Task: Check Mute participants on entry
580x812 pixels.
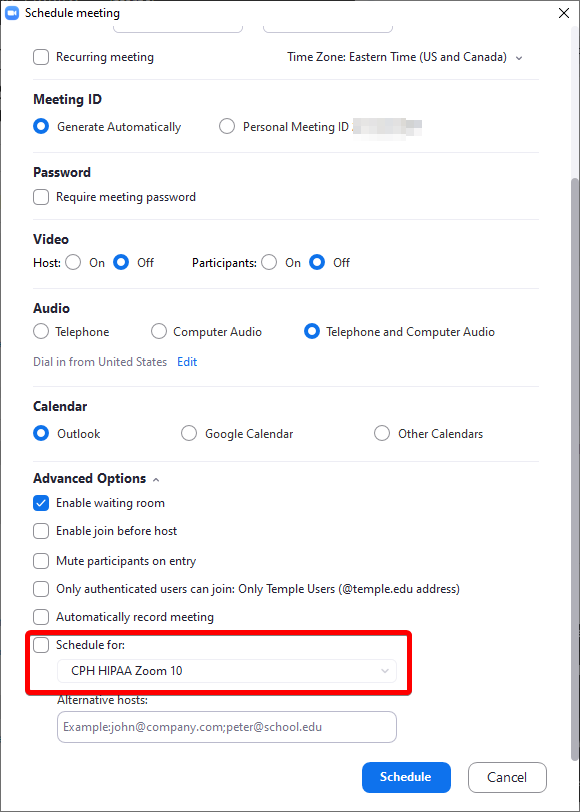Action: coord(41,561)
